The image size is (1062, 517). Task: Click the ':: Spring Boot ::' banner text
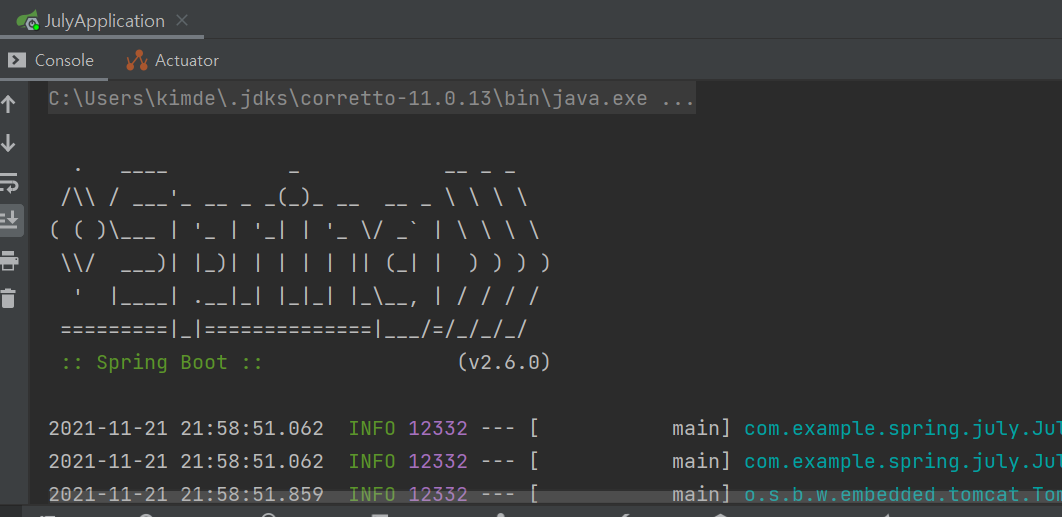pos(162,363)
